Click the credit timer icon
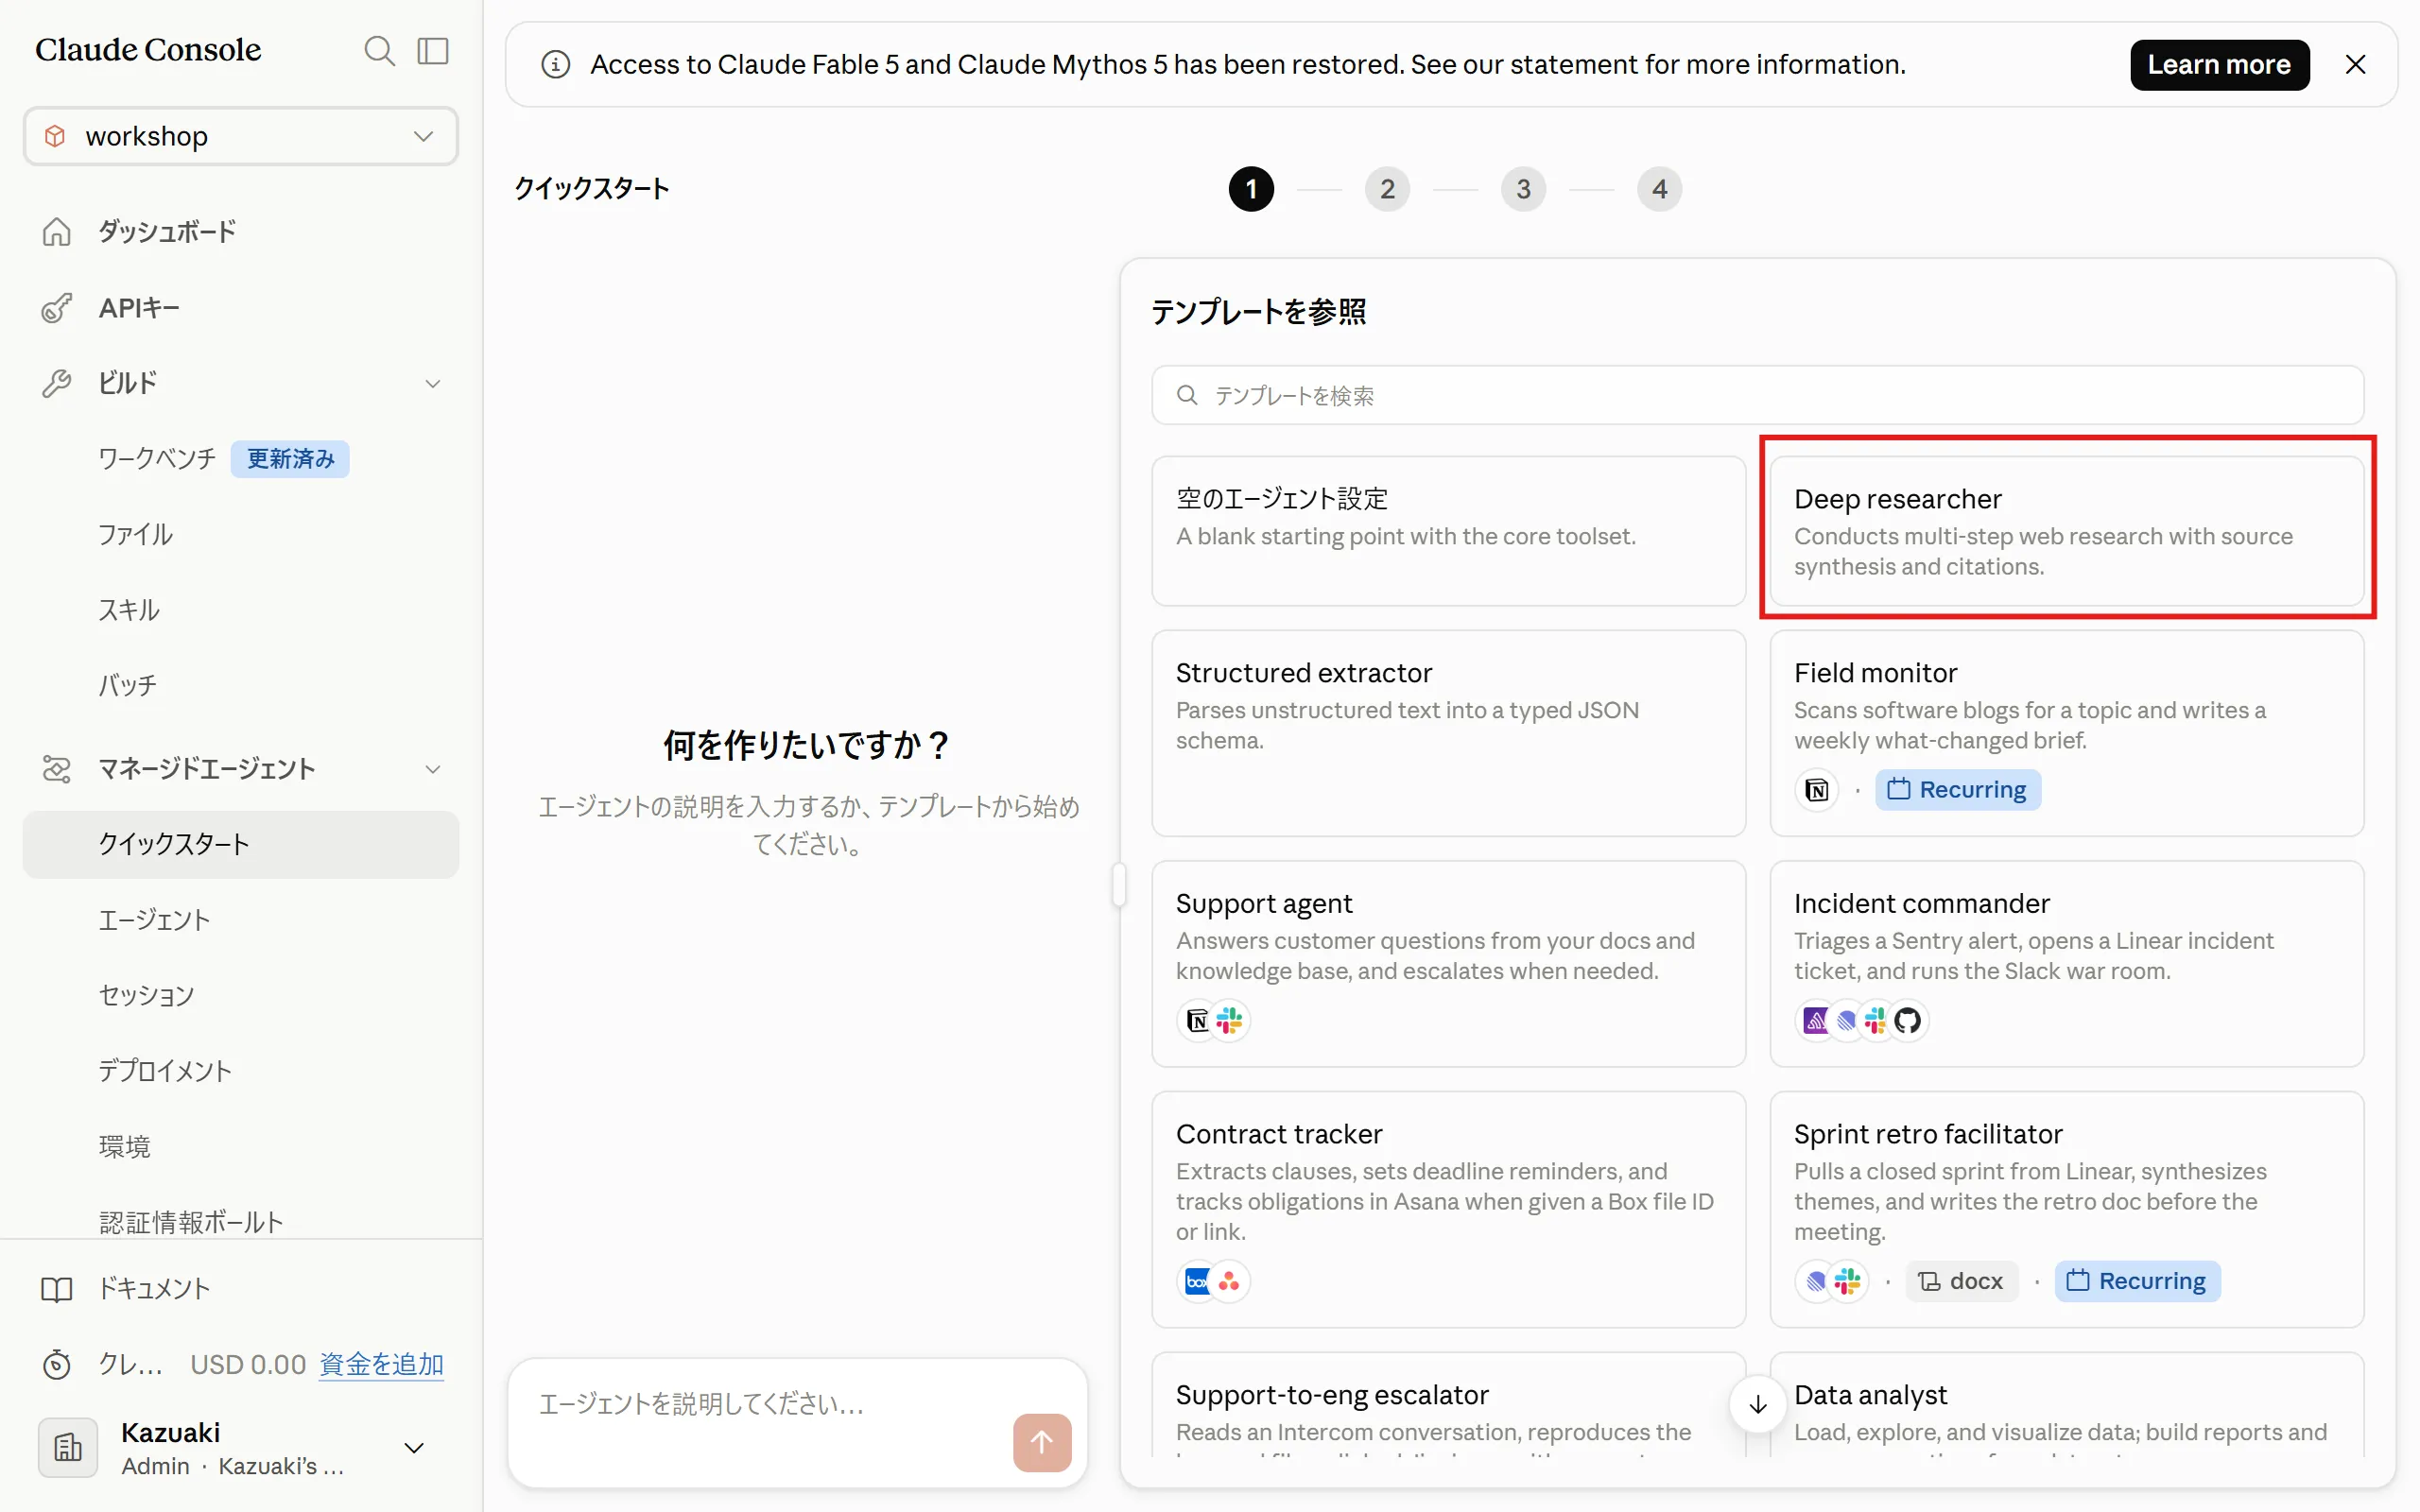2420x1512 pixels. tap(57, 1364)
